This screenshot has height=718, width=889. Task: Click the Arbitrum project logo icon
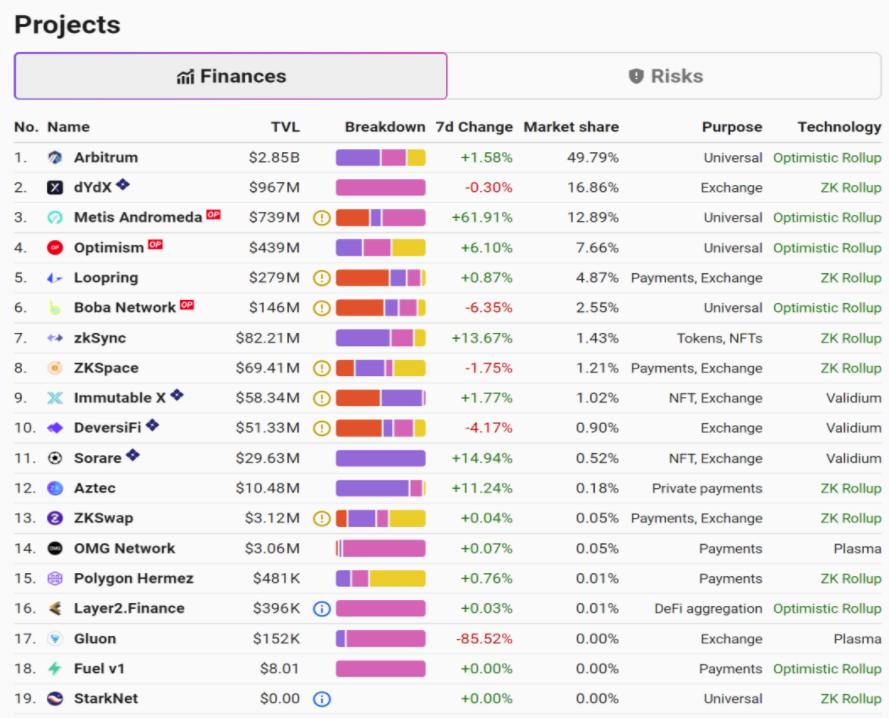click(x=55, y=158)
